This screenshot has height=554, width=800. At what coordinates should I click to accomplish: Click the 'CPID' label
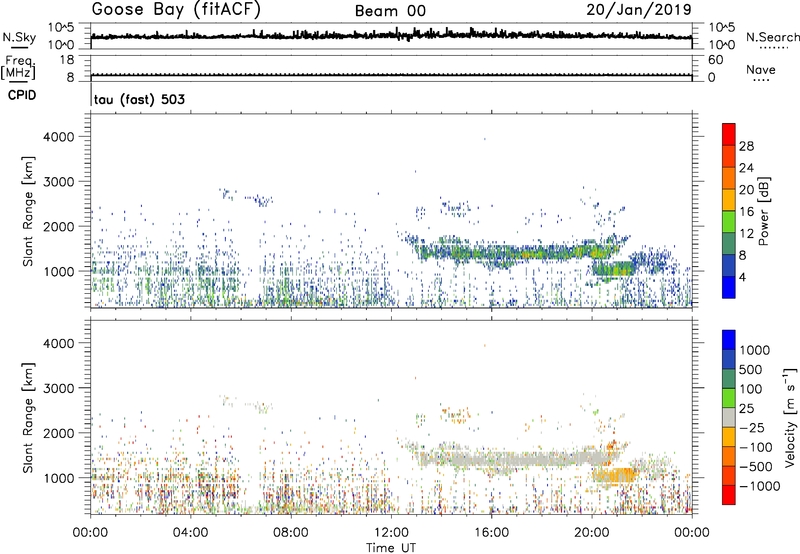tap(22, 95)
